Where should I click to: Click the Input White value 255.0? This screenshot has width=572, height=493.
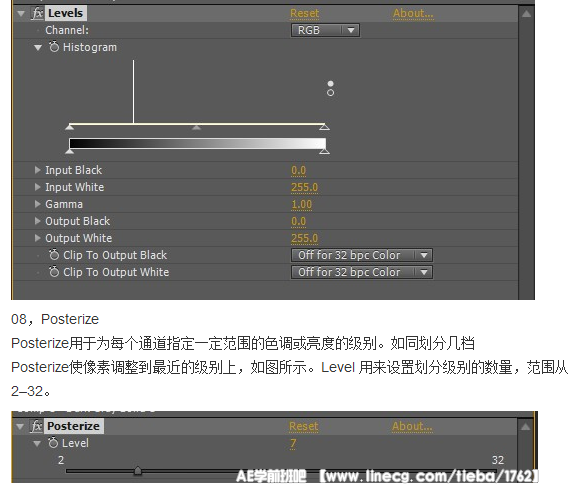[304, 187]
